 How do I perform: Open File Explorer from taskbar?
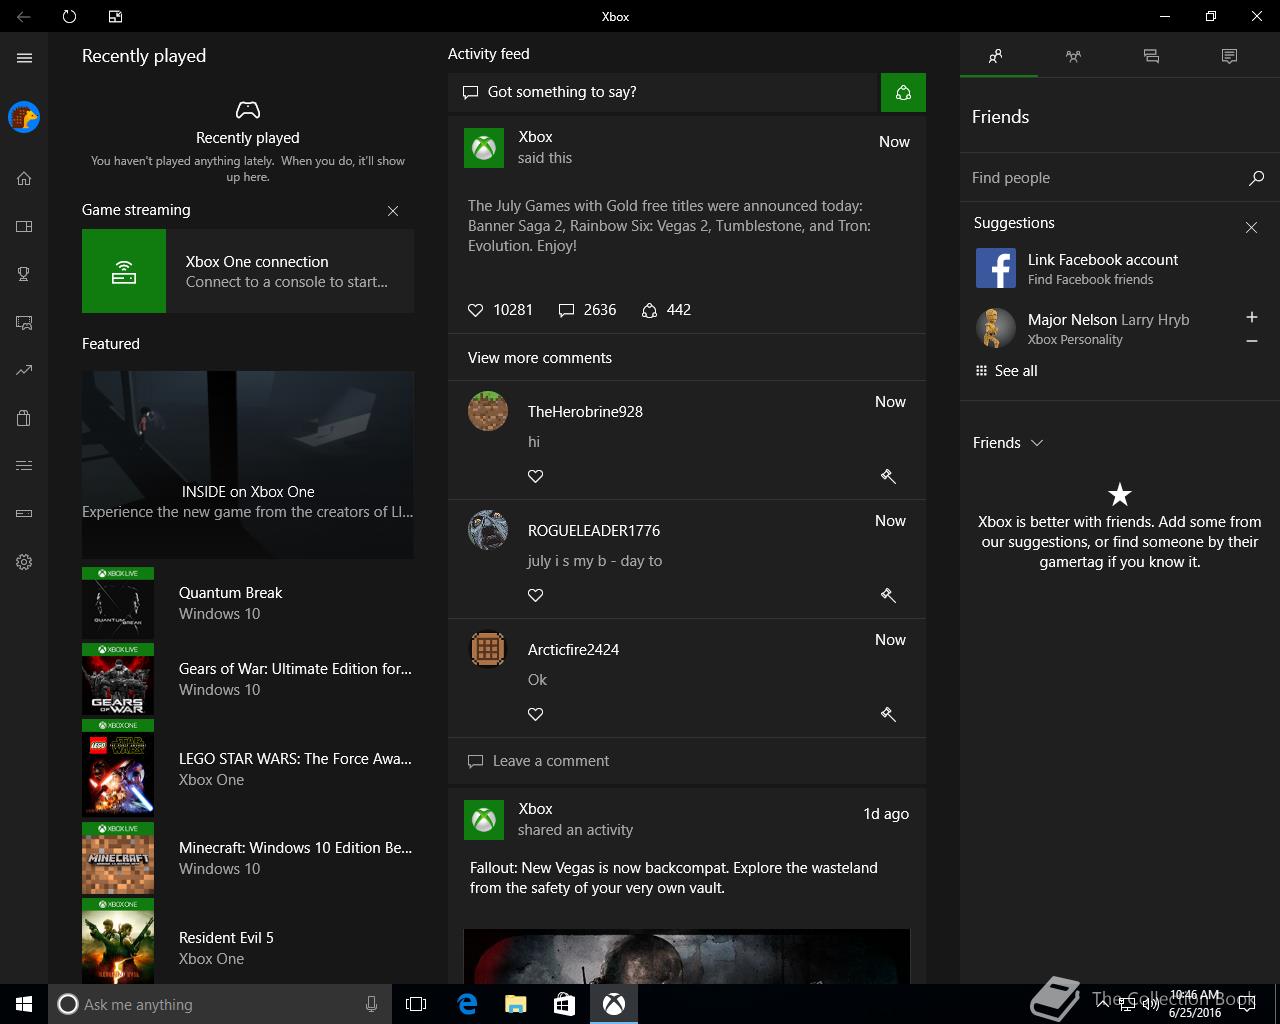pos(515,1004)
